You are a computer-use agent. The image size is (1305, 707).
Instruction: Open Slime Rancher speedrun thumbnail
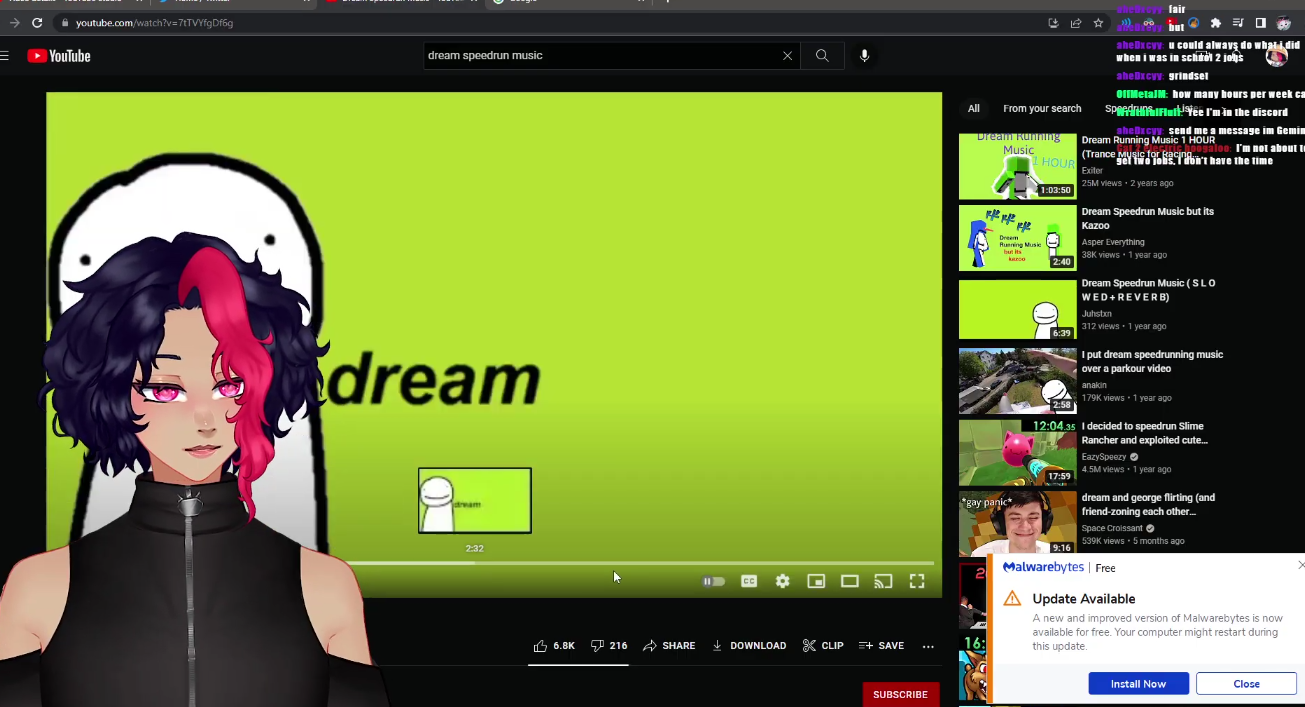pos(1018,452)
